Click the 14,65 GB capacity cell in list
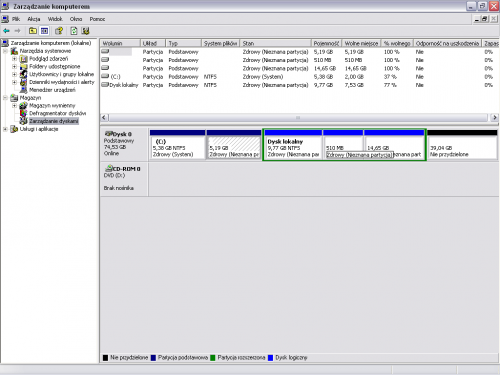The image size is (500, 375). (x=325, y=68)
